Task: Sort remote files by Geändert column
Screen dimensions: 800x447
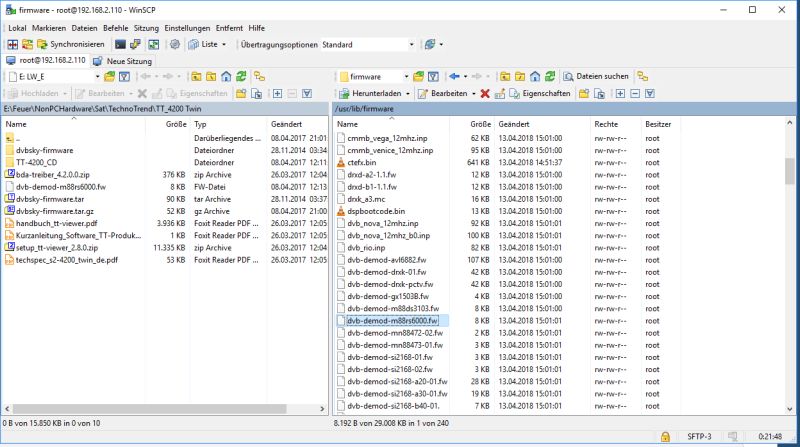Action: coord(513,124)
